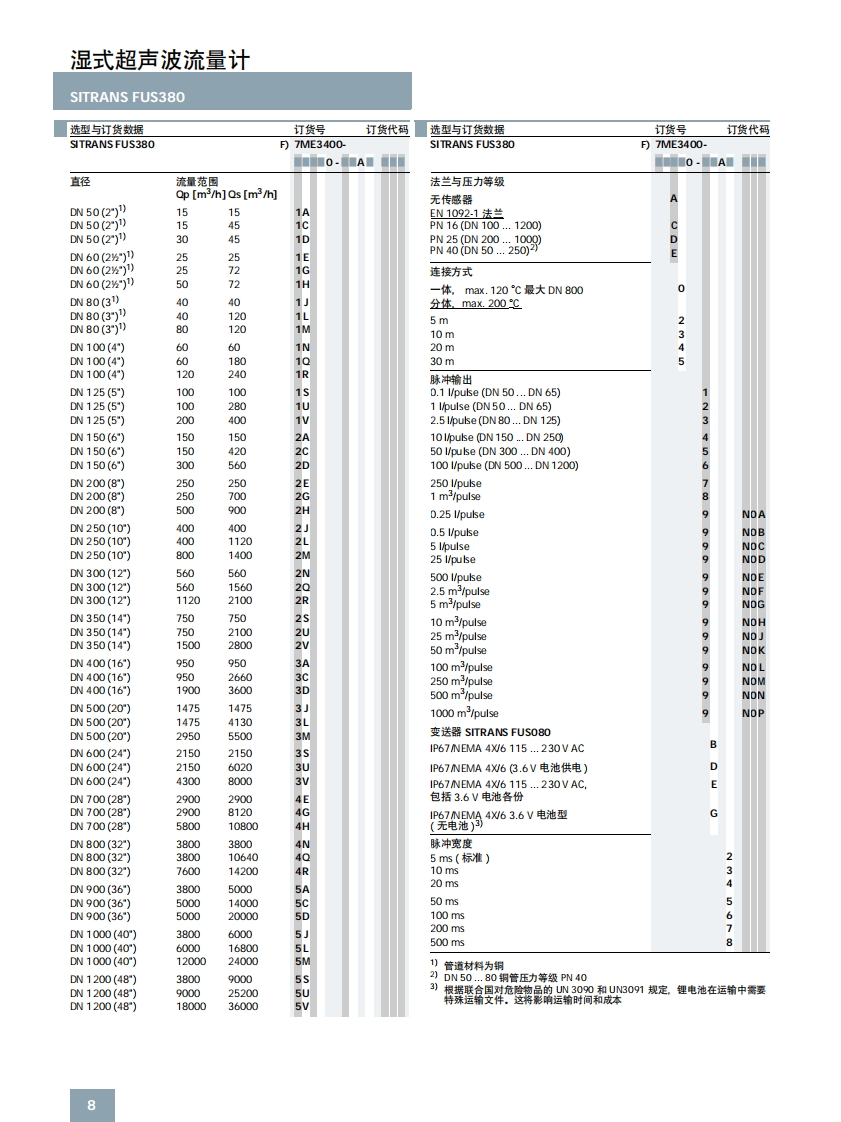Open the underlined EN 1092-1 法兰 text
The image size is (841, 1122).
[466, 213]
